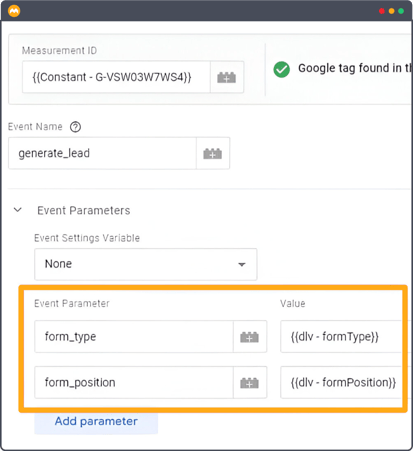
Task: Click variable picker icon beside Event Name
Action: click(x=213, y=153)
